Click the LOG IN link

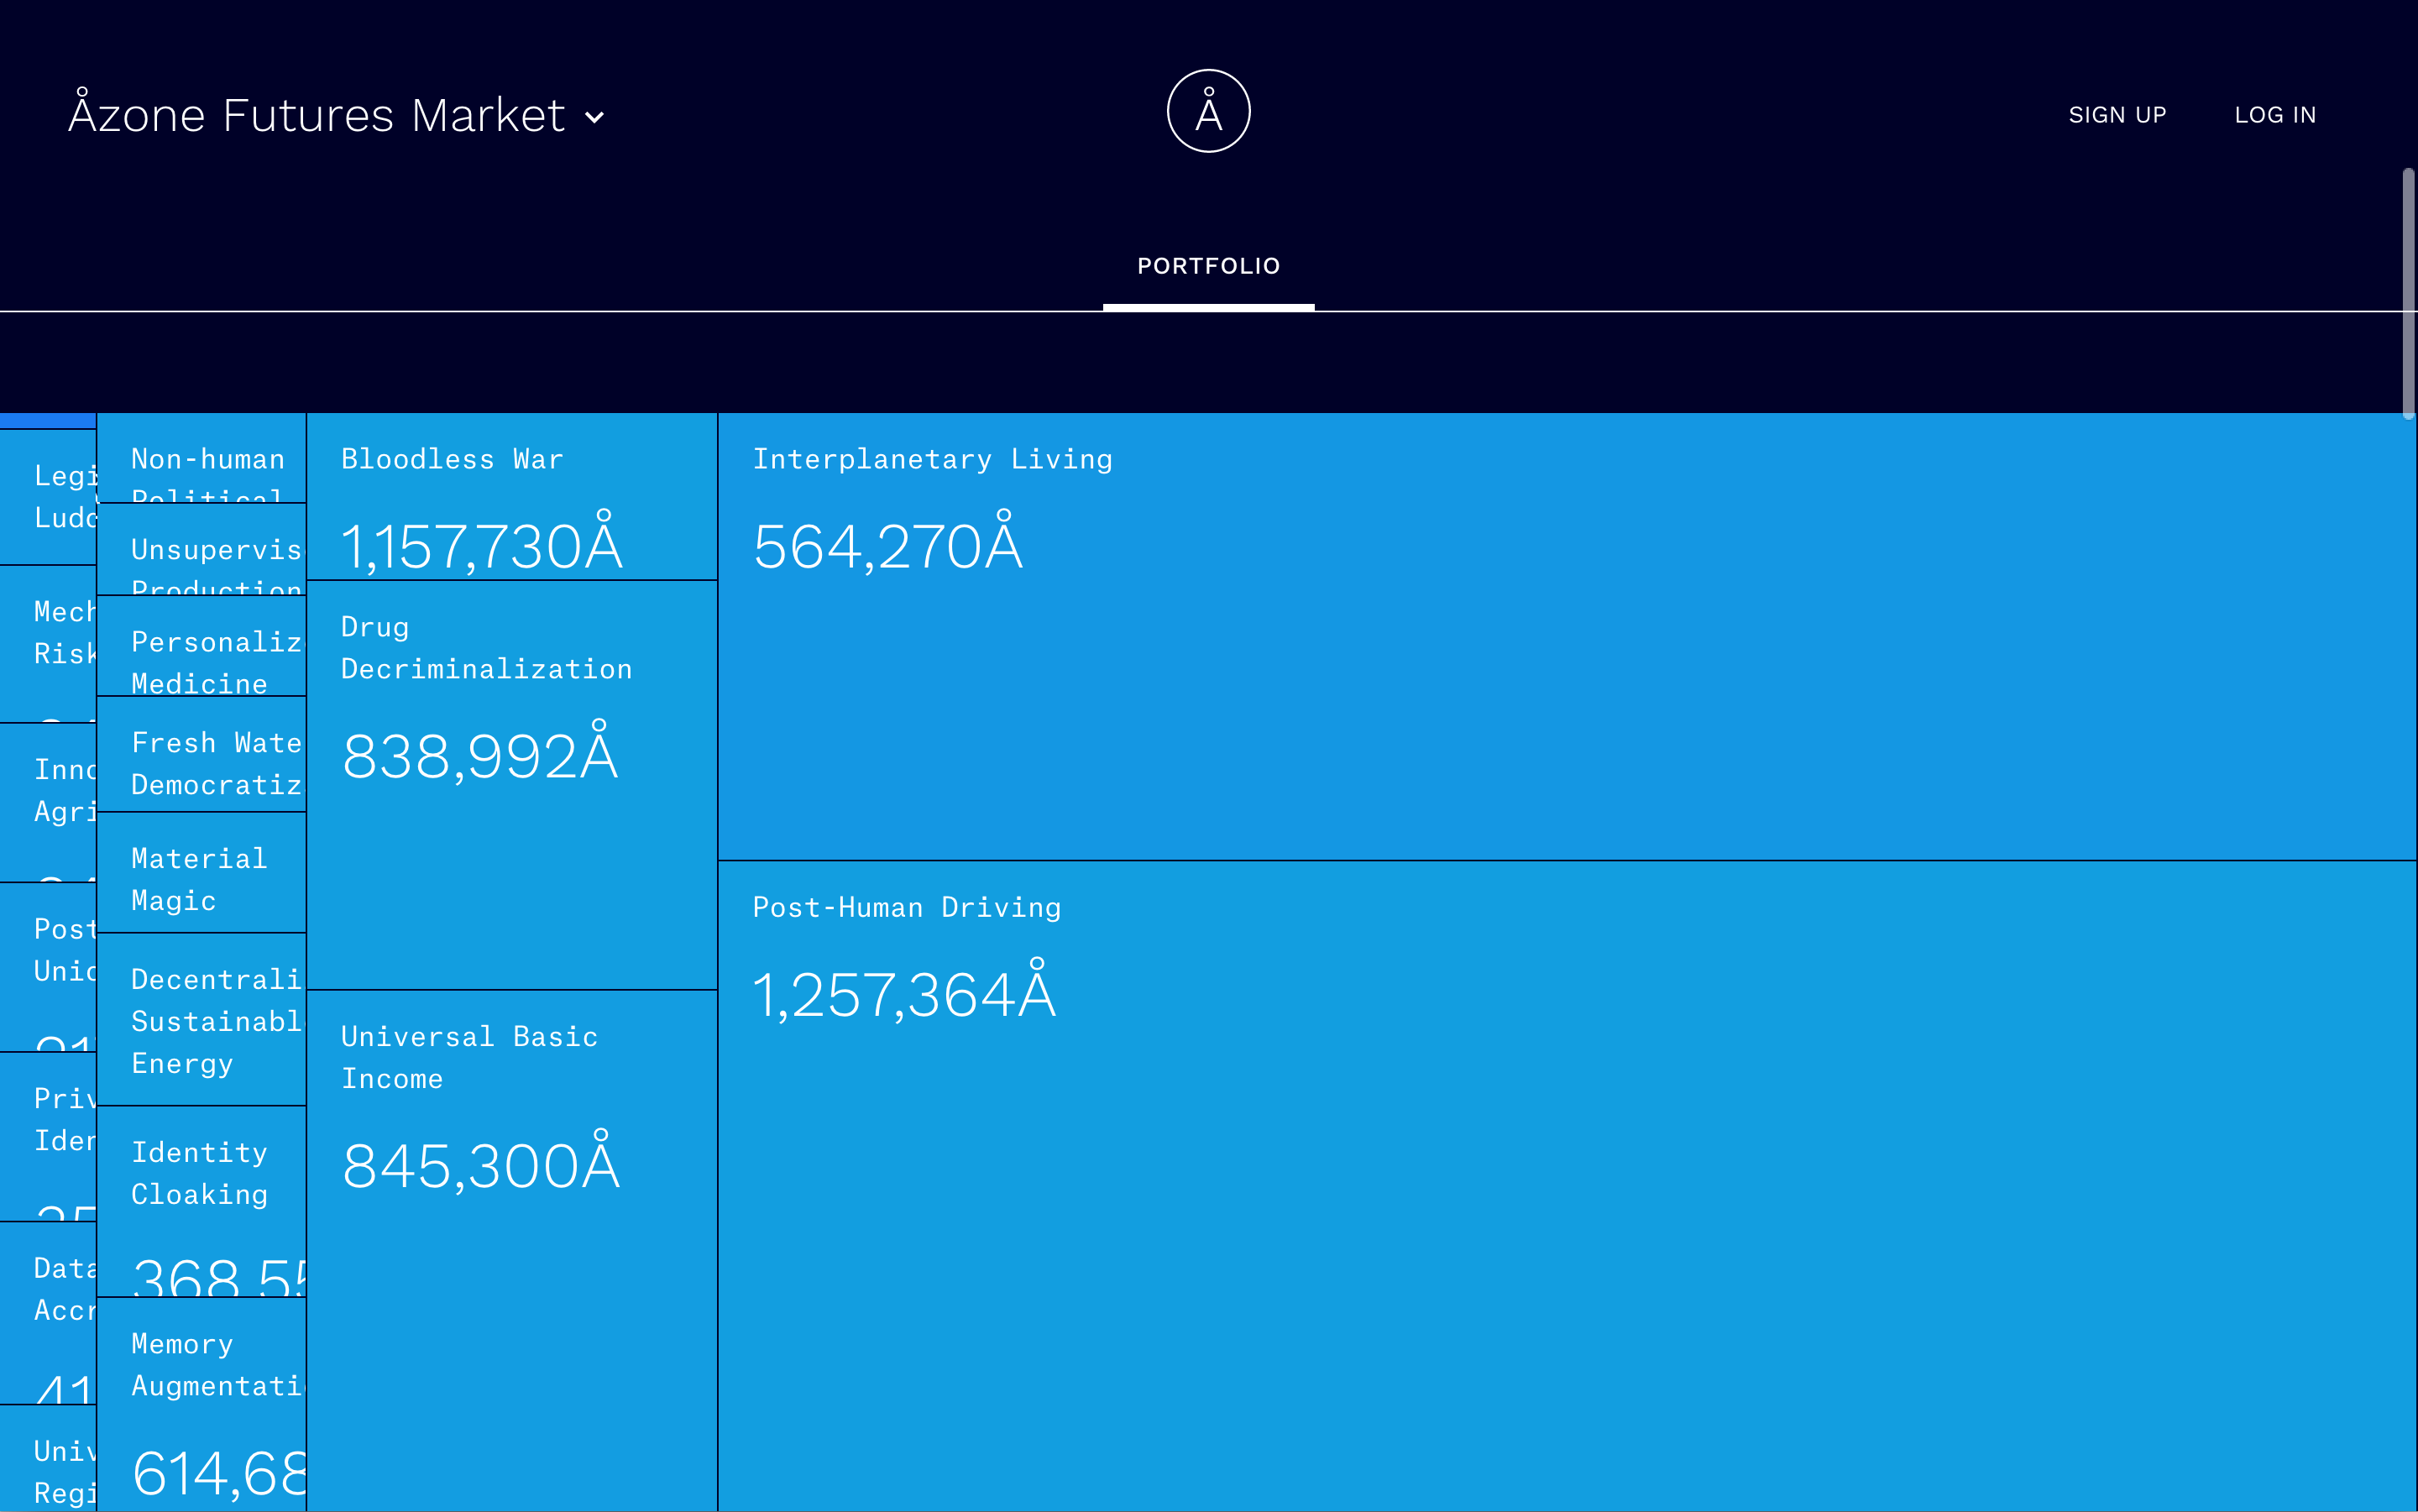(2275, 115)
